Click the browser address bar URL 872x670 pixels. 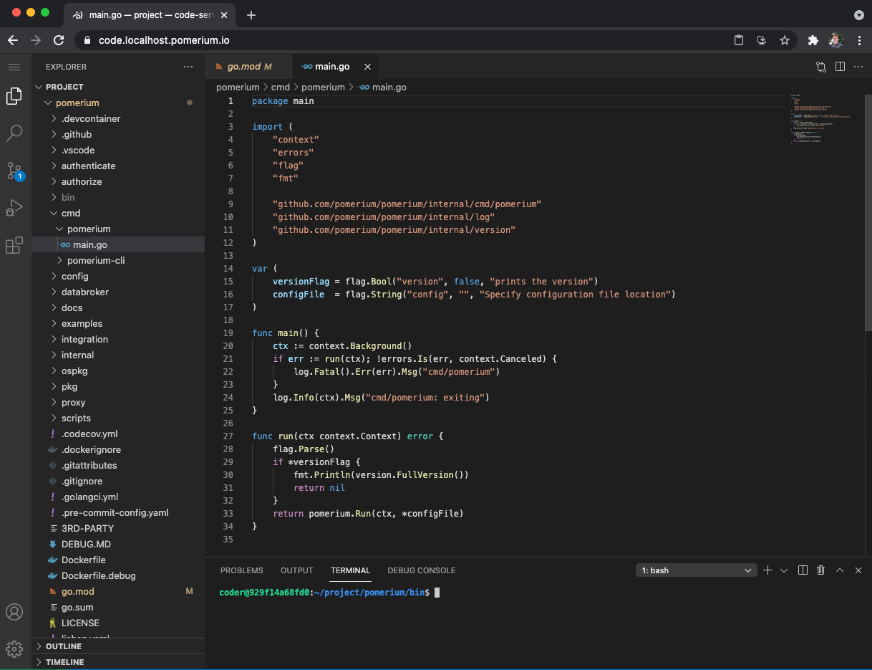[164, 40]
